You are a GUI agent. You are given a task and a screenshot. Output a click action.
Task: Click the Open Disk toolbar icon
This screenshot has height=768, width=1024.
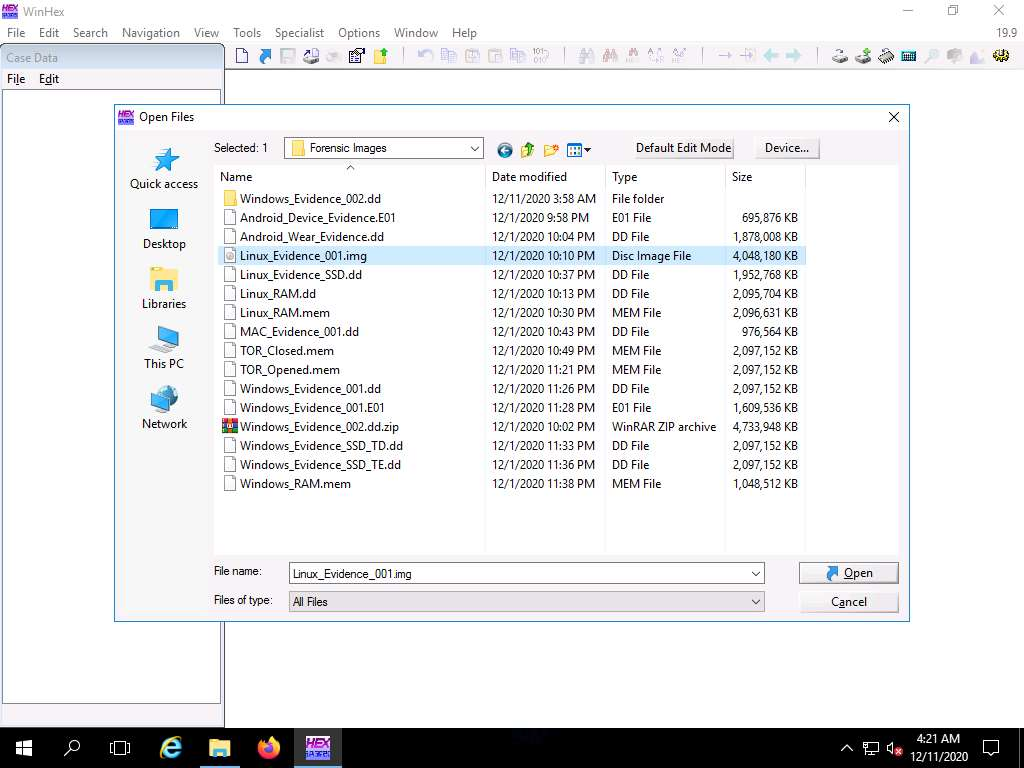pyautogui.click(x=840, y=56)
